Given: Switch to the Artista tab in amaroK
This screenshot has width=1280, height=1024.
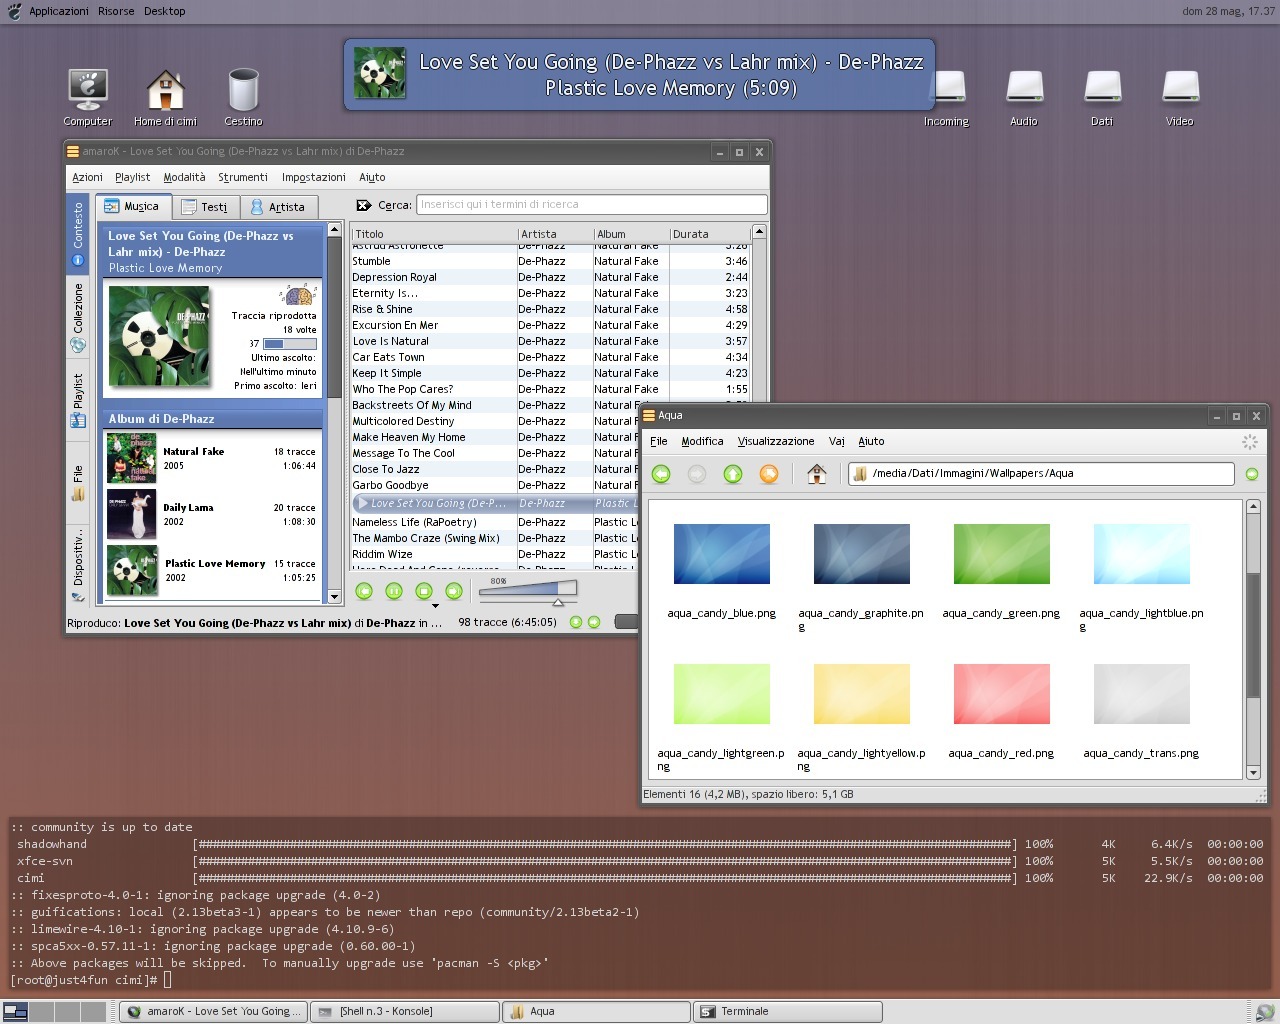Looking at the screenshot, I should (x=278, y=207).
